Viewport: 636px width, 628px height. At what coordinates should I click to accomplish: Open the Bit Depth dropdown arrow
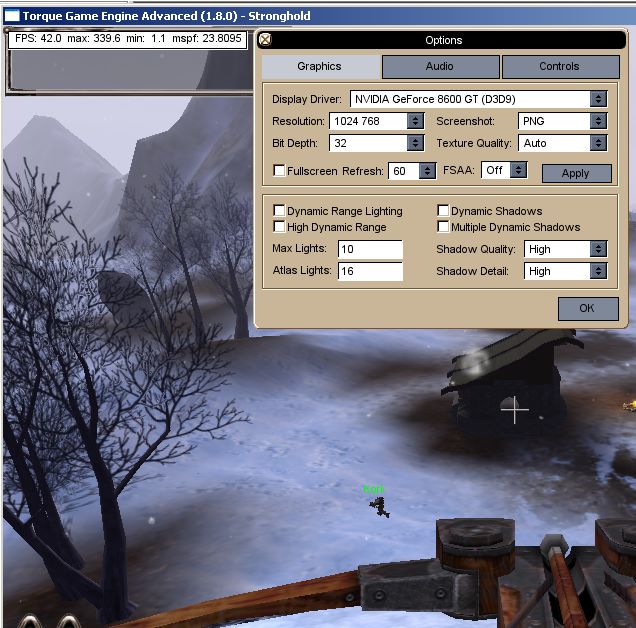click(x=415, y=143)
